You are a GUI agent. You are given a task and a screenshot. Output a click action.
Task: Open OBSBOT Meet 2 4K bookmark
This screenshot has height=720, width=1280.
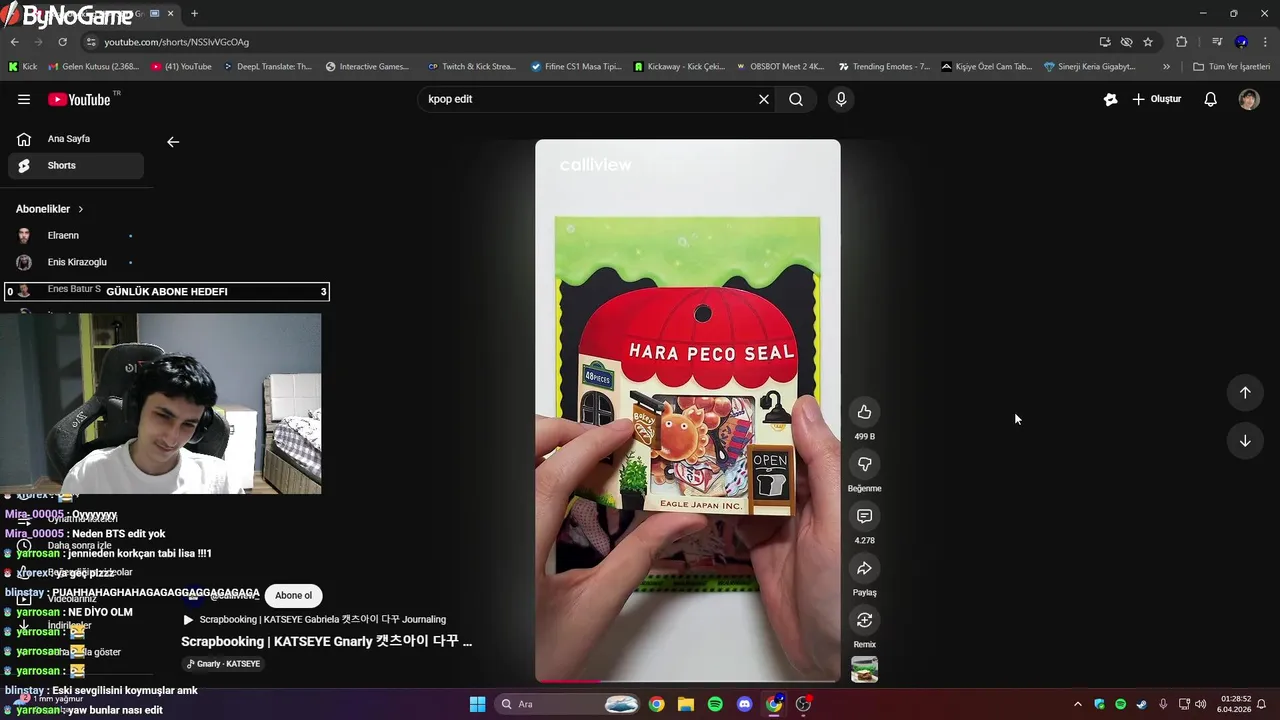click(779, 67)
